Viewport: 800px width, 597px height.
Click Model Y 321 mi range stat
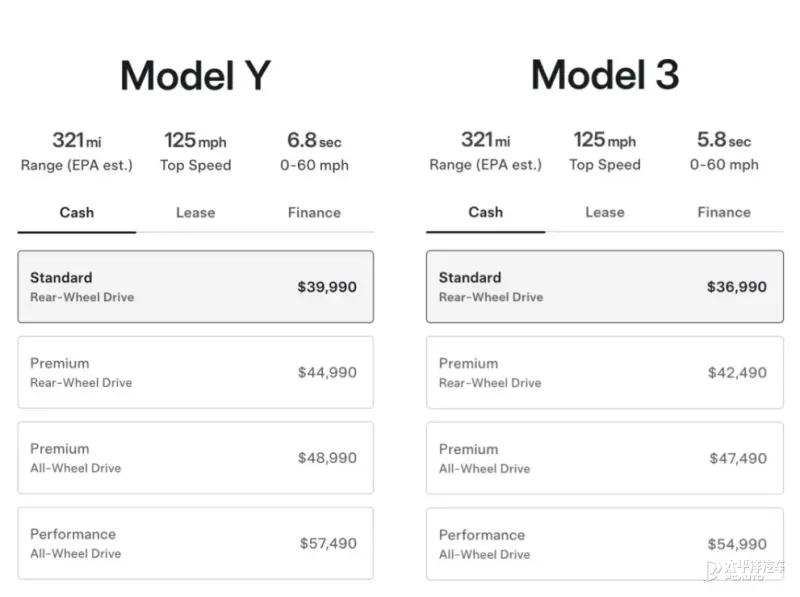coord(76,152)
